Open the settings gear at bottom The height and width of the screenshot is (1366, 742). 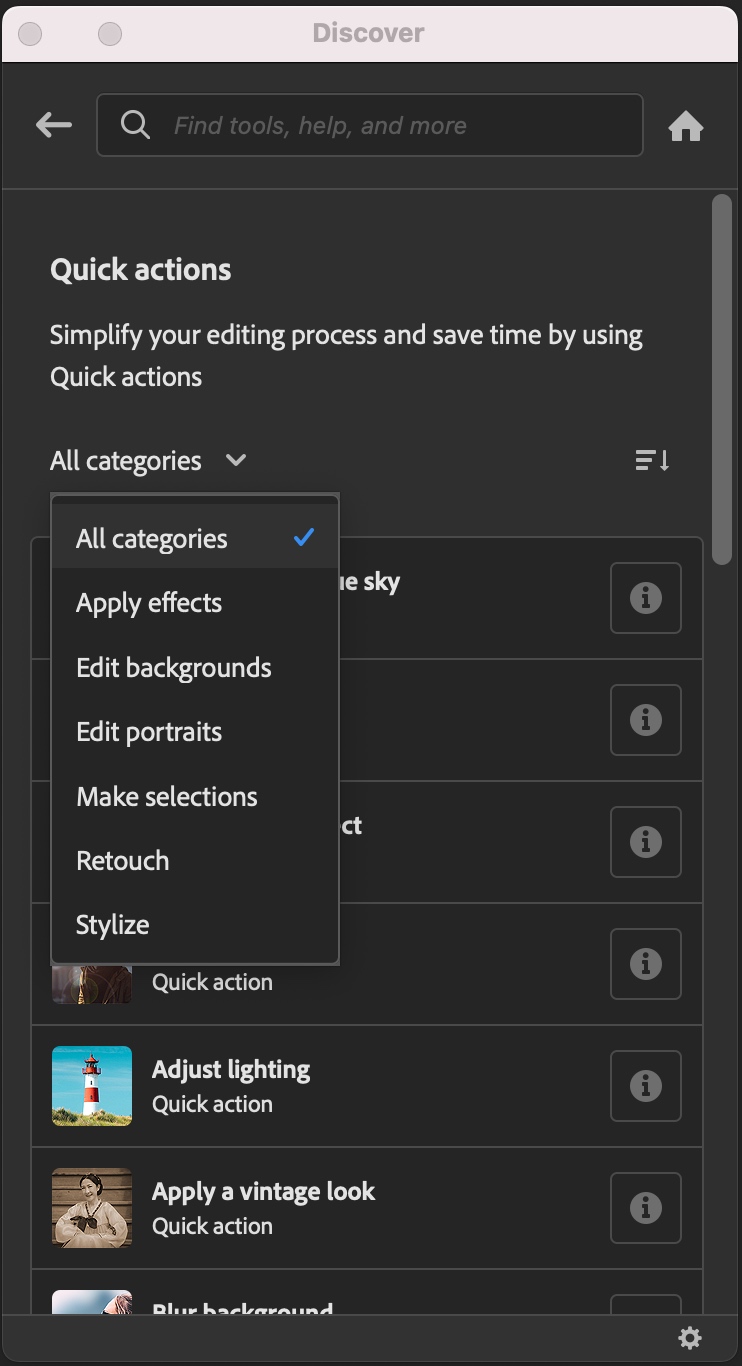[690, 1338]
